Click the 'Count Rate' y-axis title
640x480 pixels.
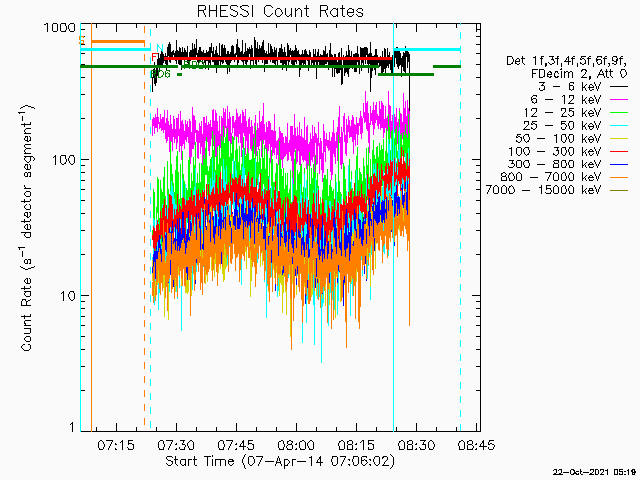click(x=27, y=228)
